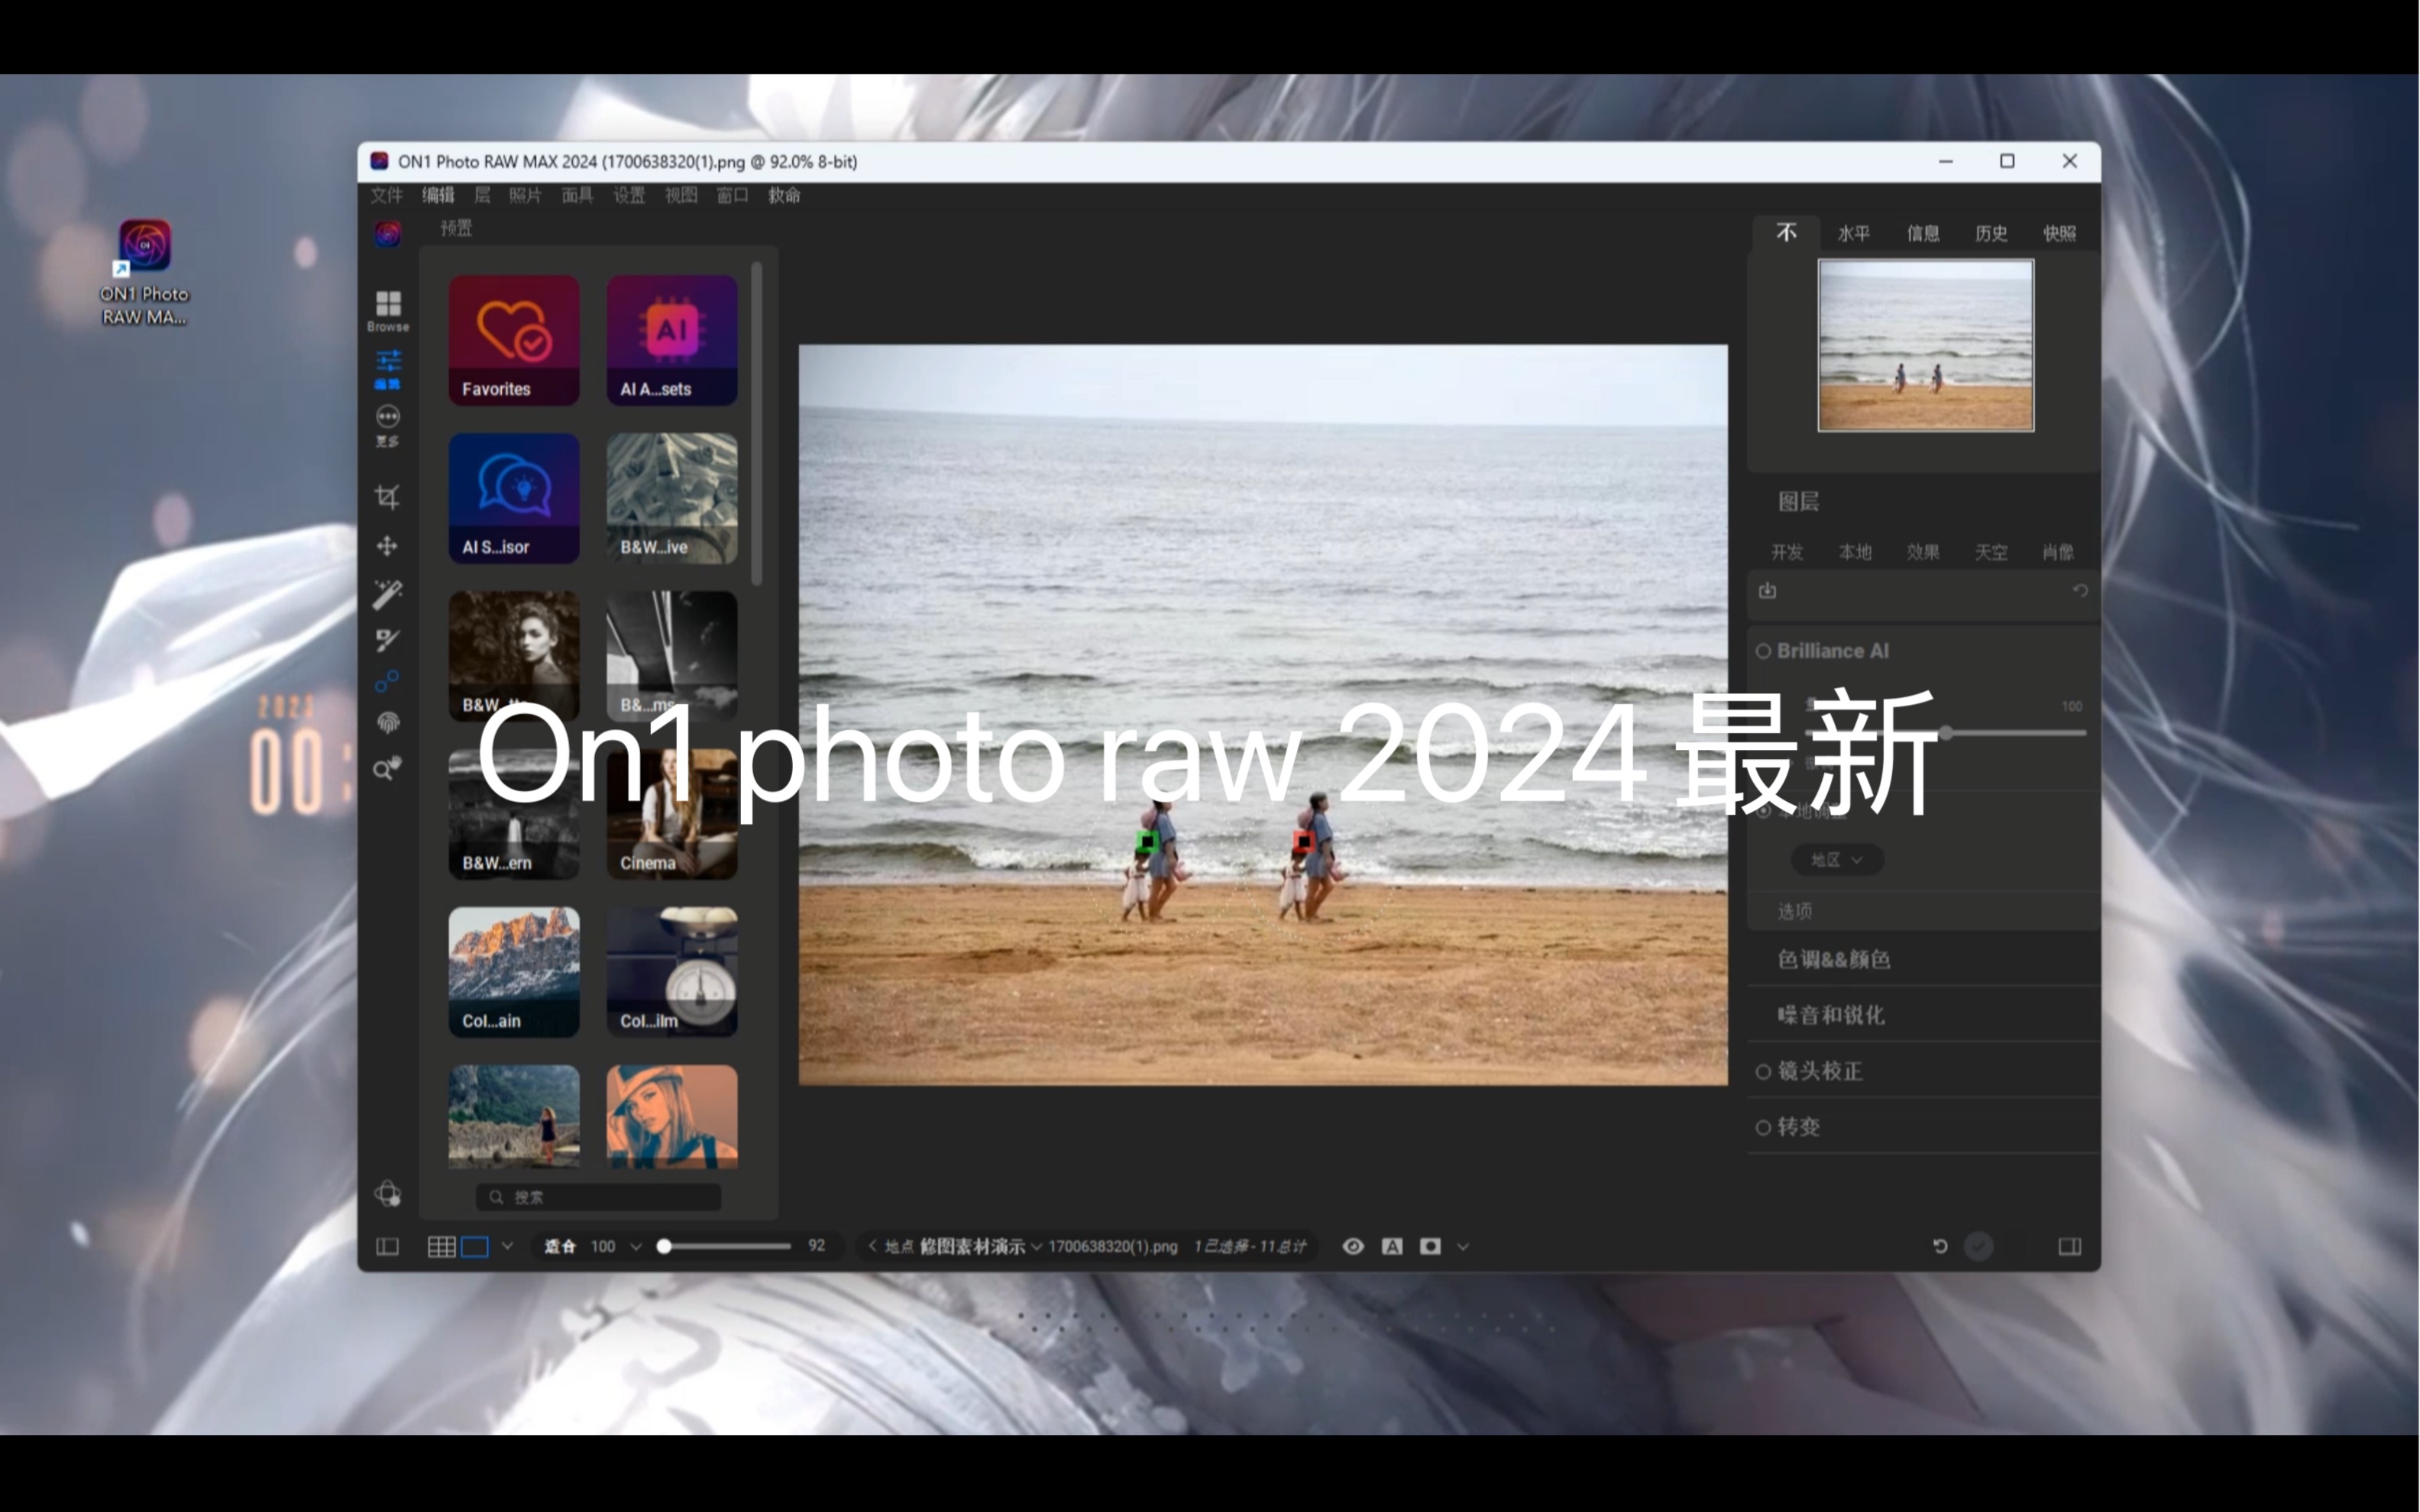Image resolution: width=2420 pixels, height=1512 pixels.
Task: Switch to 历史 history tab
Action: (x=1991, y=234)
